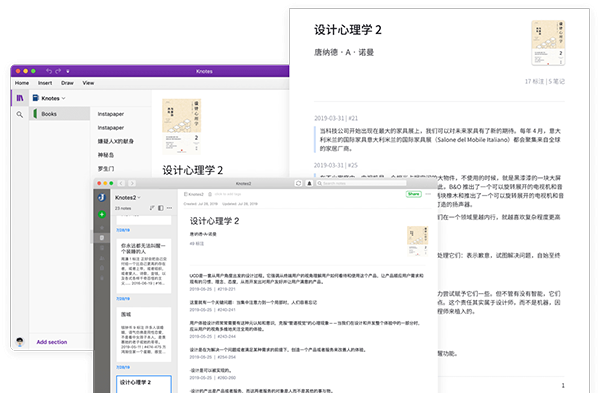Click the Redo arrow in OneNote title bar
Screen dimensions: 600x393
(58, 71)
